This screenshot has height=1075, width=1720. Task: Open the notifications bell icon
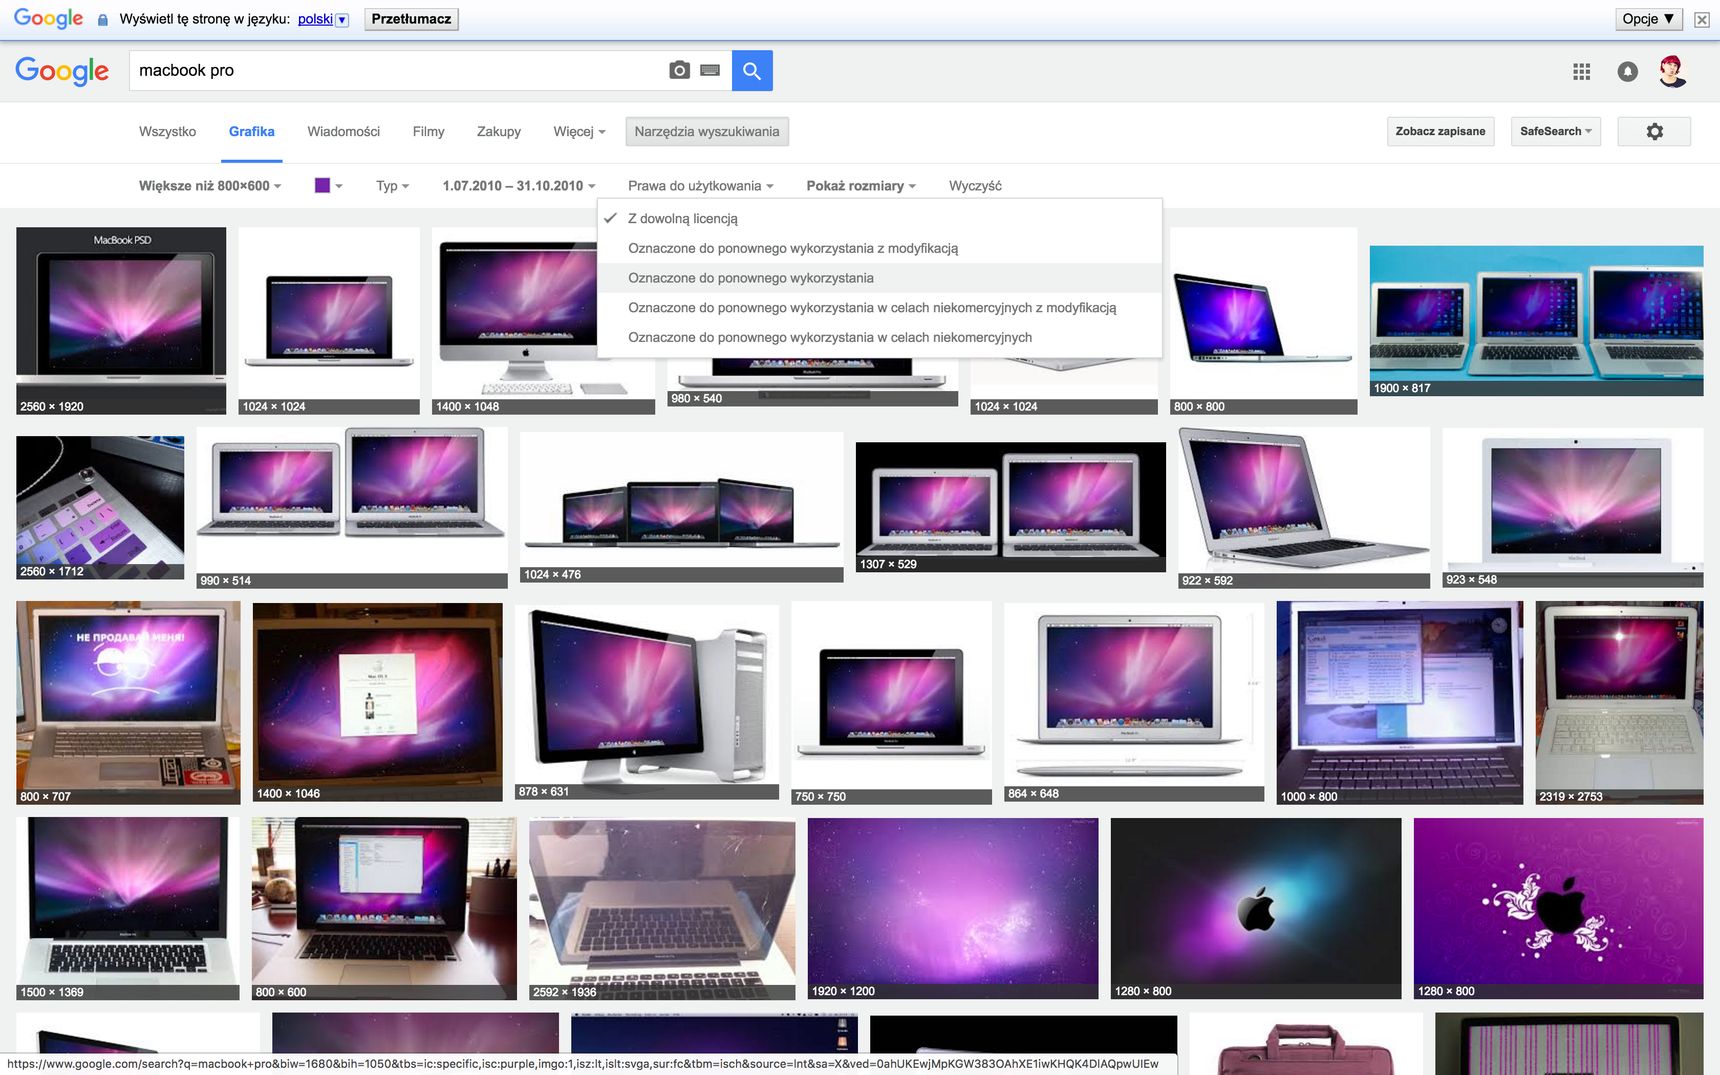[x=1628, y=71]
